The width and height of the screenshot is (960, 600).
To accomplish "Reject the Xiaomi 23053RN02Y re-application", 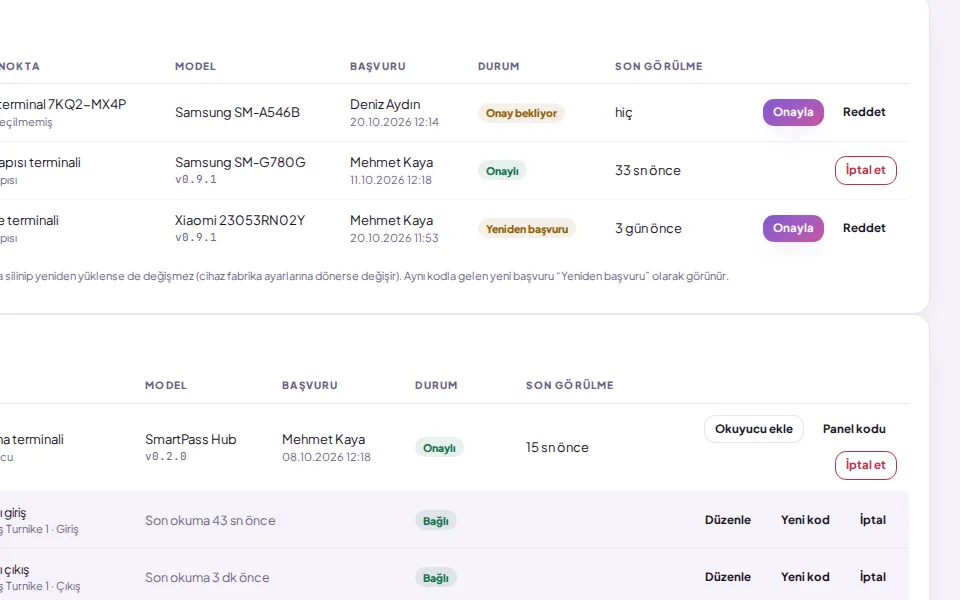I will click(x=864, y=228).
